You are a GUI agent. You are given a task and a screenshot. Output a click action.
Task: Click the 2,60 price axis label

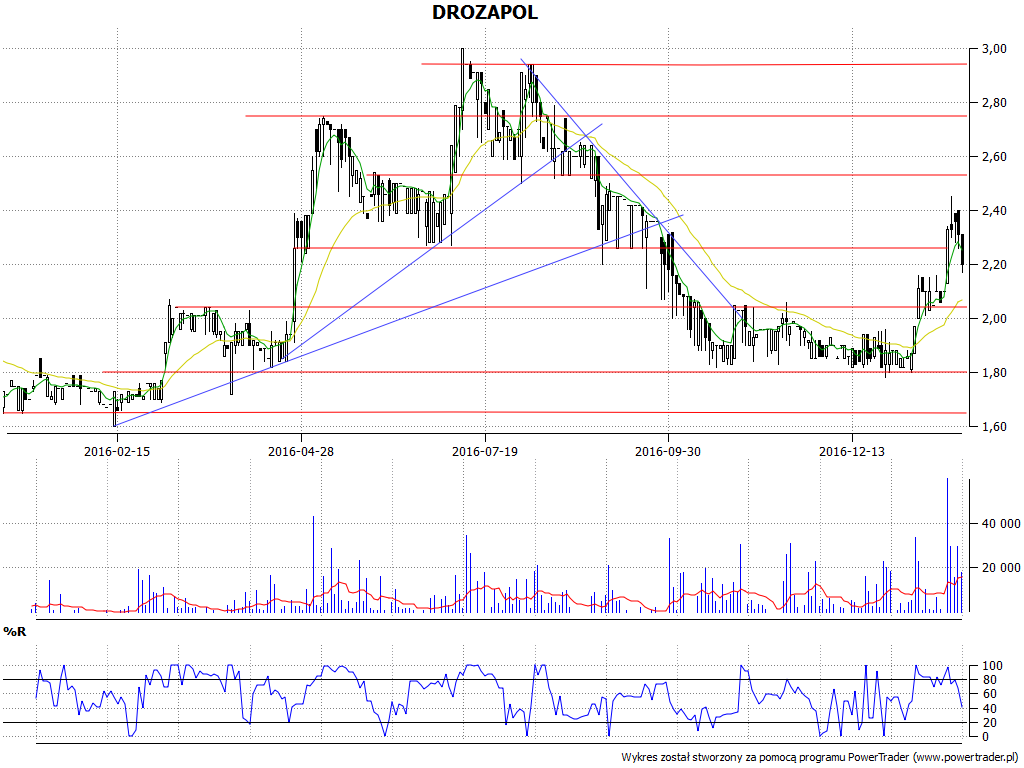(x=993, y=157)
